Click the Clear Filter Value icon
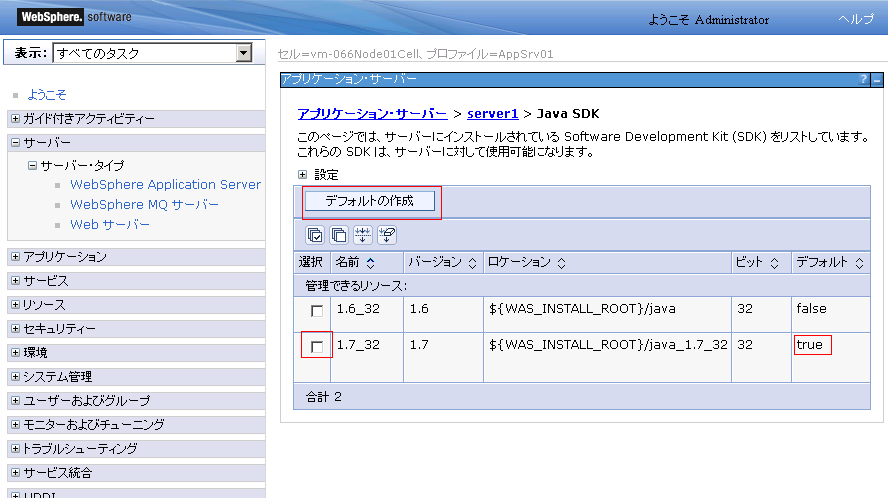 point(387,235)
